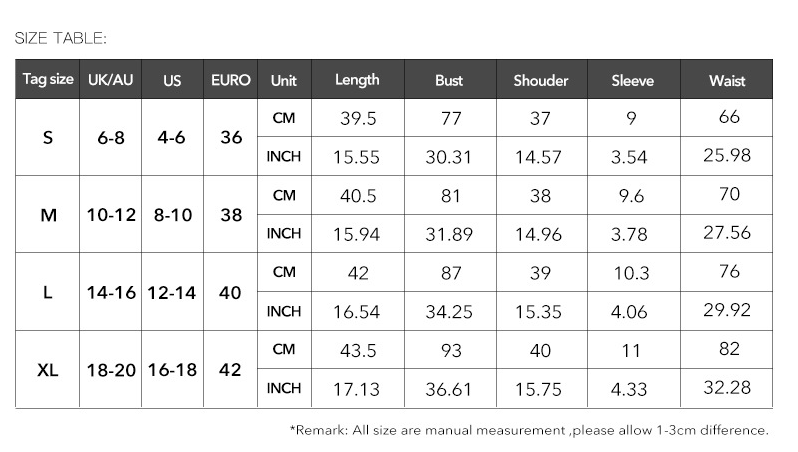Click US size 12-14 cell
The width and height of the screenshot is (798, 452).
(172, 292)
